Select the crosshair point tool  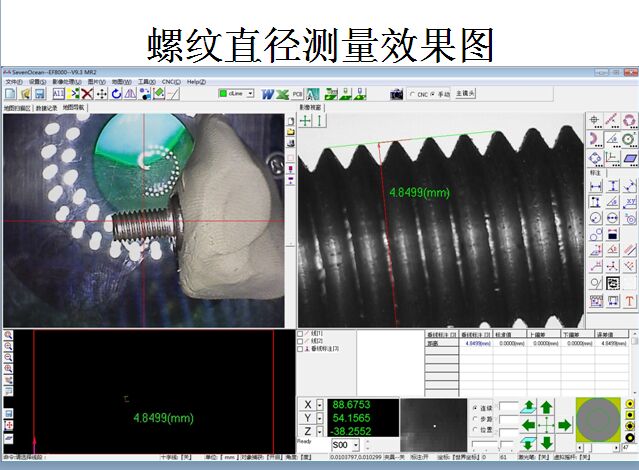click(595, 120)
